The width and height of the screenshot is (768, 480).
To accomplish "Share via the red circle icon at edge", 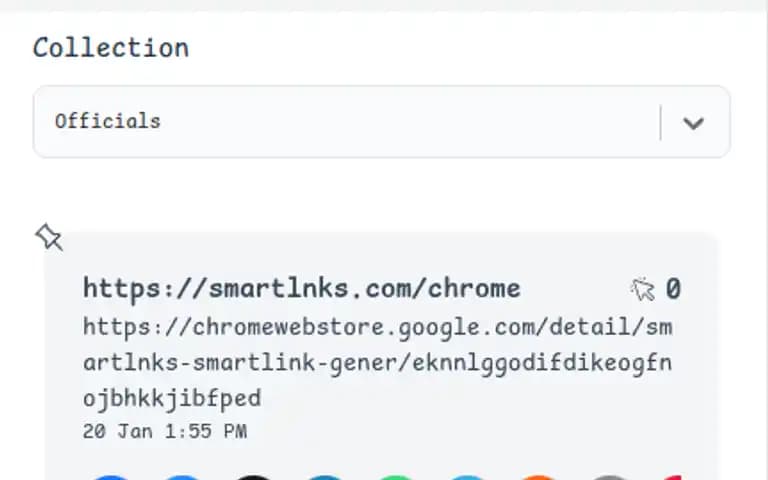I will [672, 478].
